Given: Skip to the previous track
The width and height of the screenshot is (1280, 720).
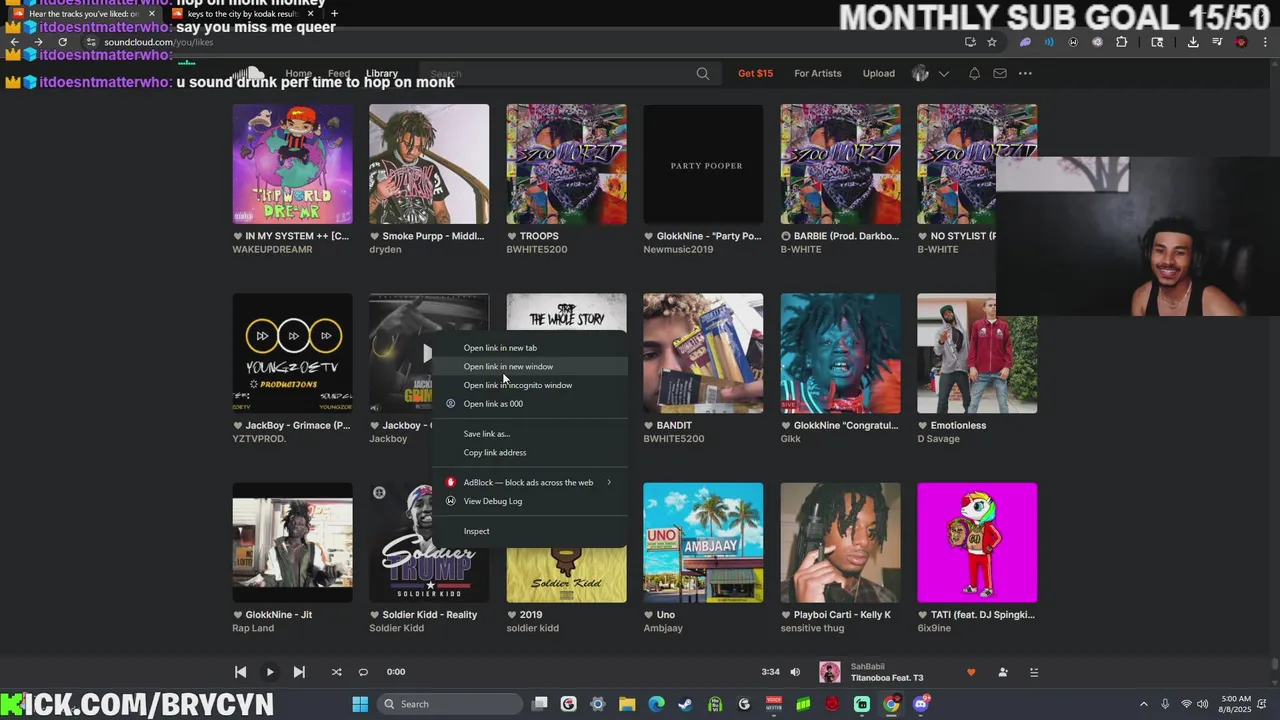Looking at the screenshot, I should pyautogui.click(x=240, y=672).
